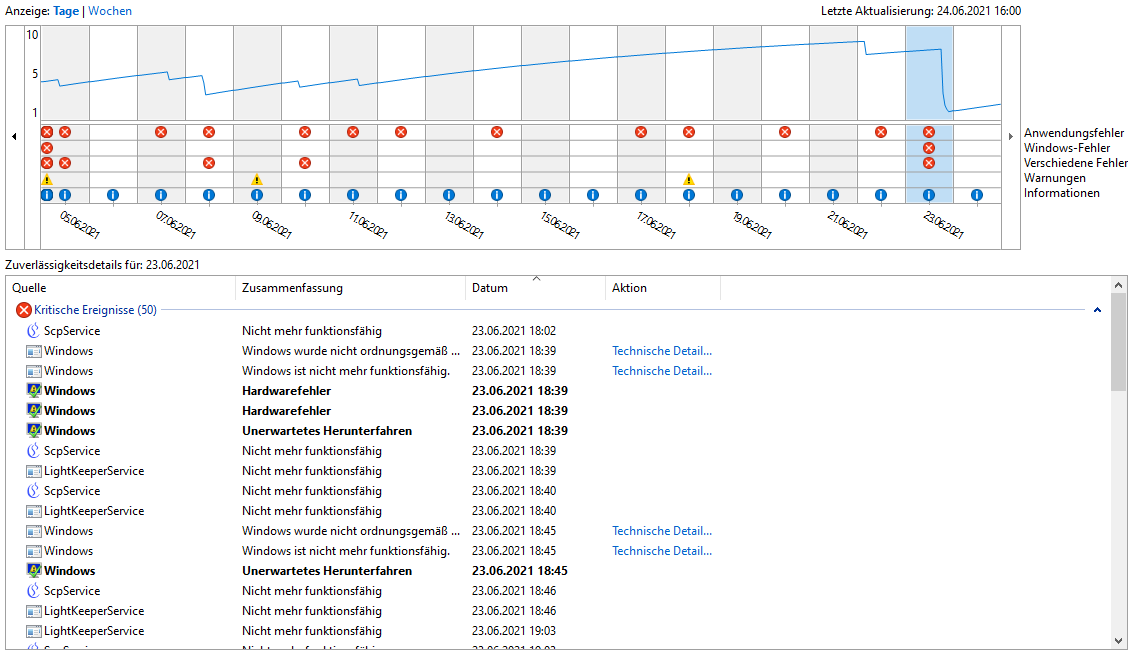1132x650 pixels.
Task: Click the information icon for 21.06.2021
Action: (x=833, y=195)
